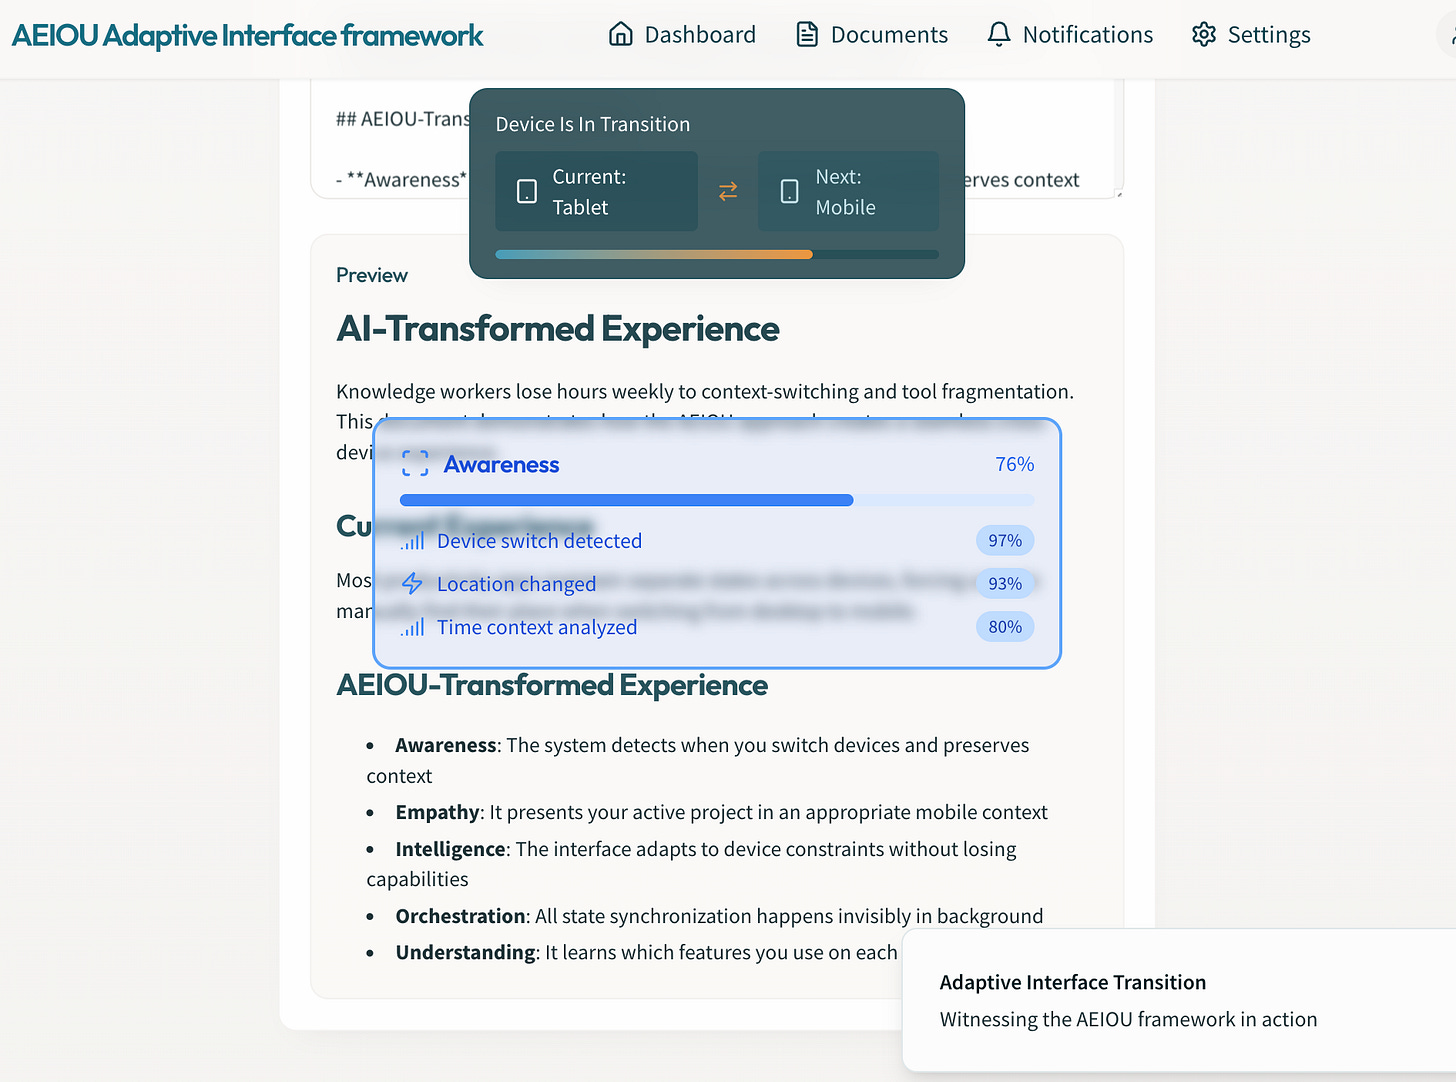Open the Notifications menu item
1456x1082 pixels.
1070,35
